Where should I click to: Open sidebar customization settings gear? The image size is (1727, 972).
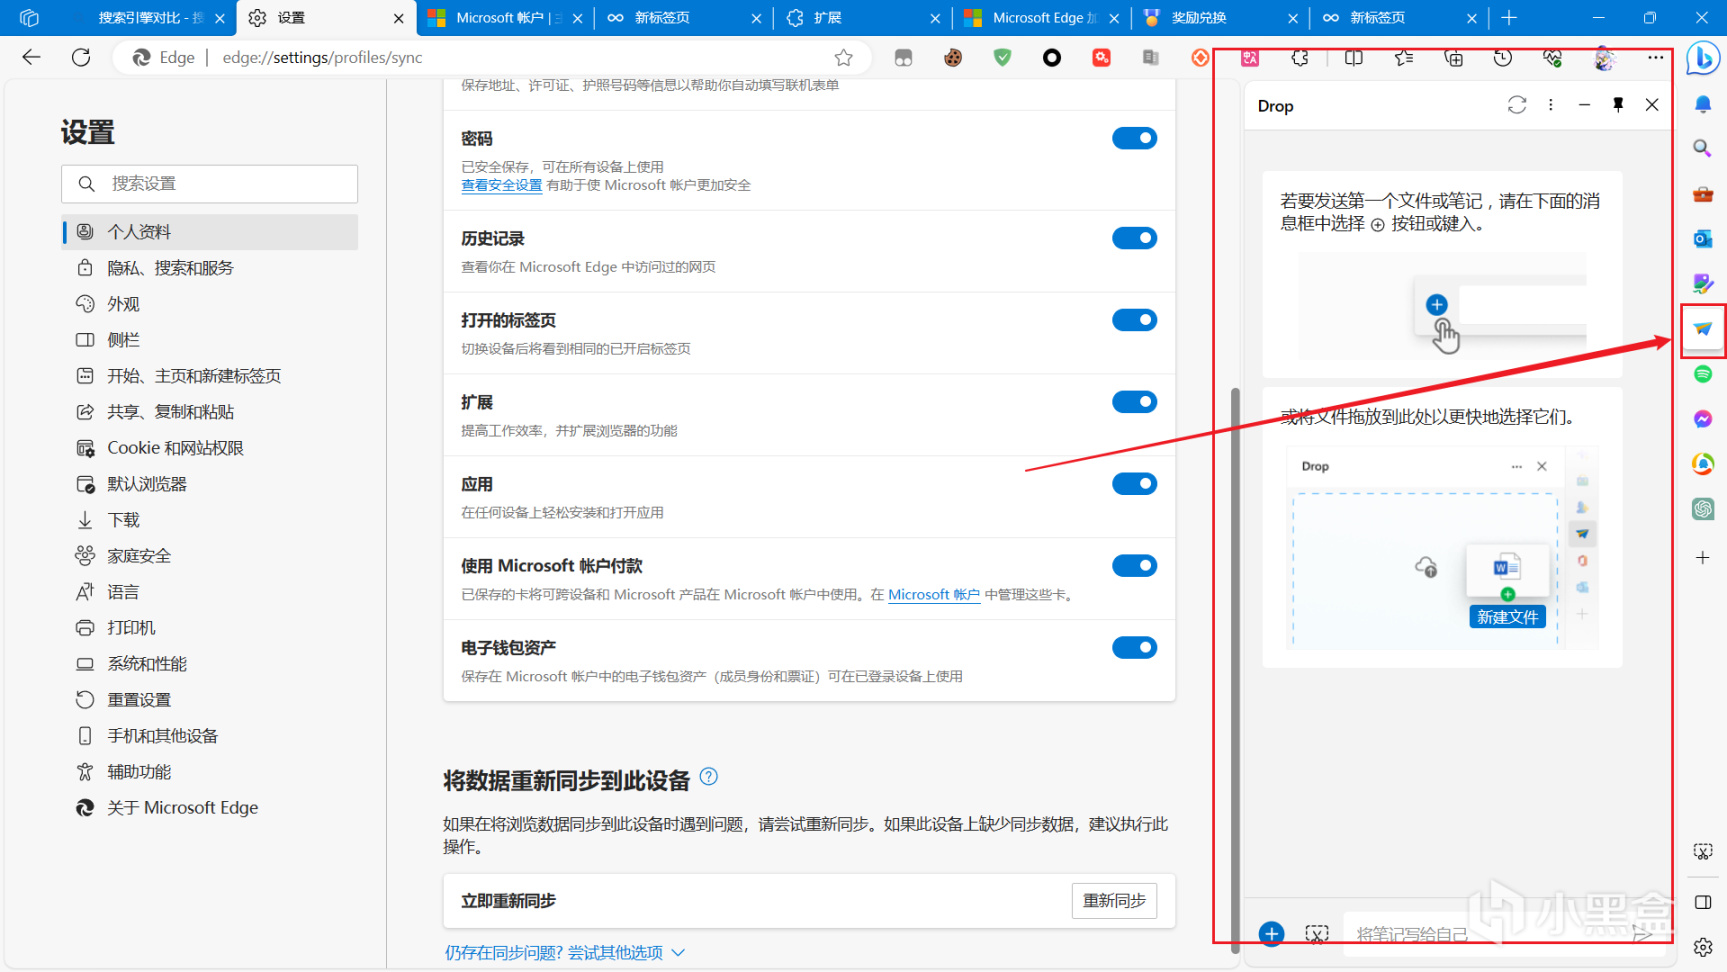click(1703, 946)
